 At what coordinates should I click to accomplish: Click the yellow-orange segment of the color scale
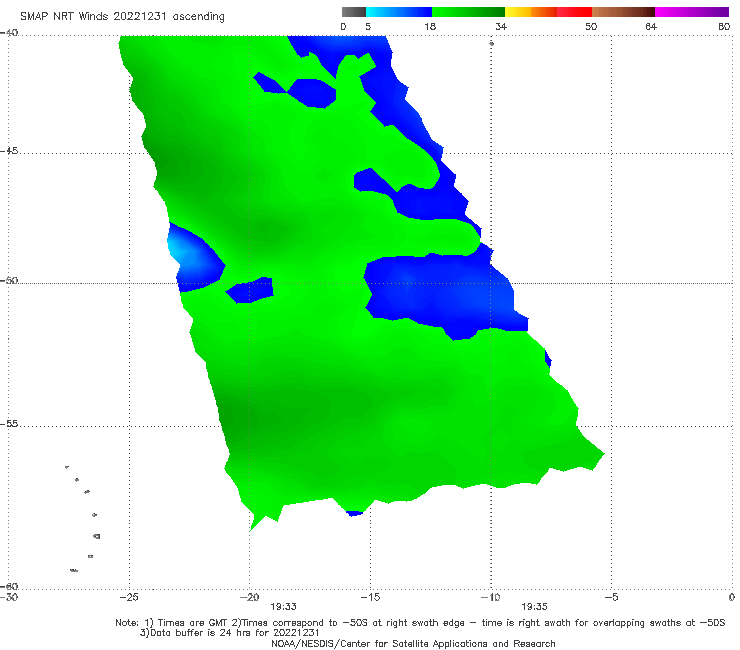[531, 12]
